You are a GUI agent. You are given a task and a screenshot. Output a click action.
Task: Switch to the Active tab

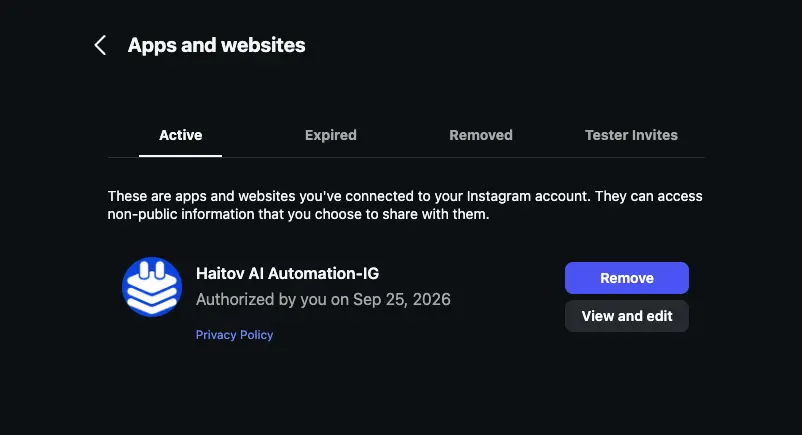click(x=181, y=135)
